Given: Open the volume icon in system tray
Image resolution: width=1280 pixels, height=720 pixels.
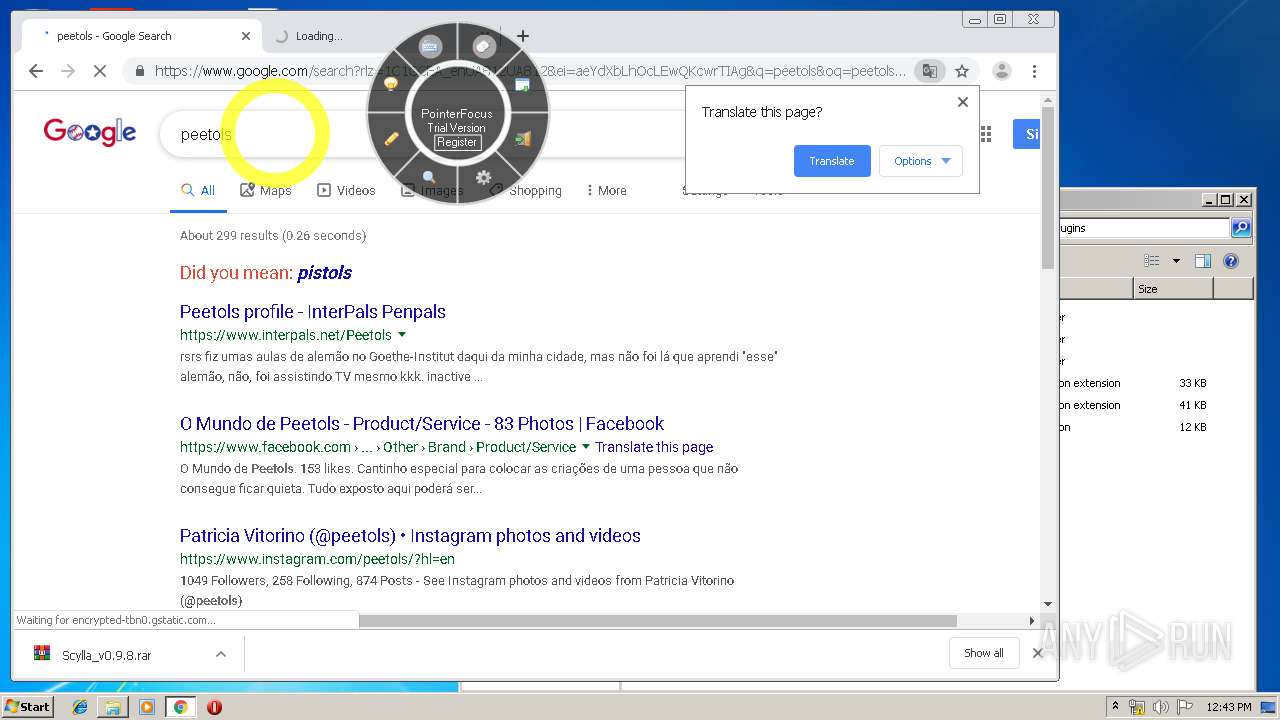Looking at the screenshot, I should 1161,707.
